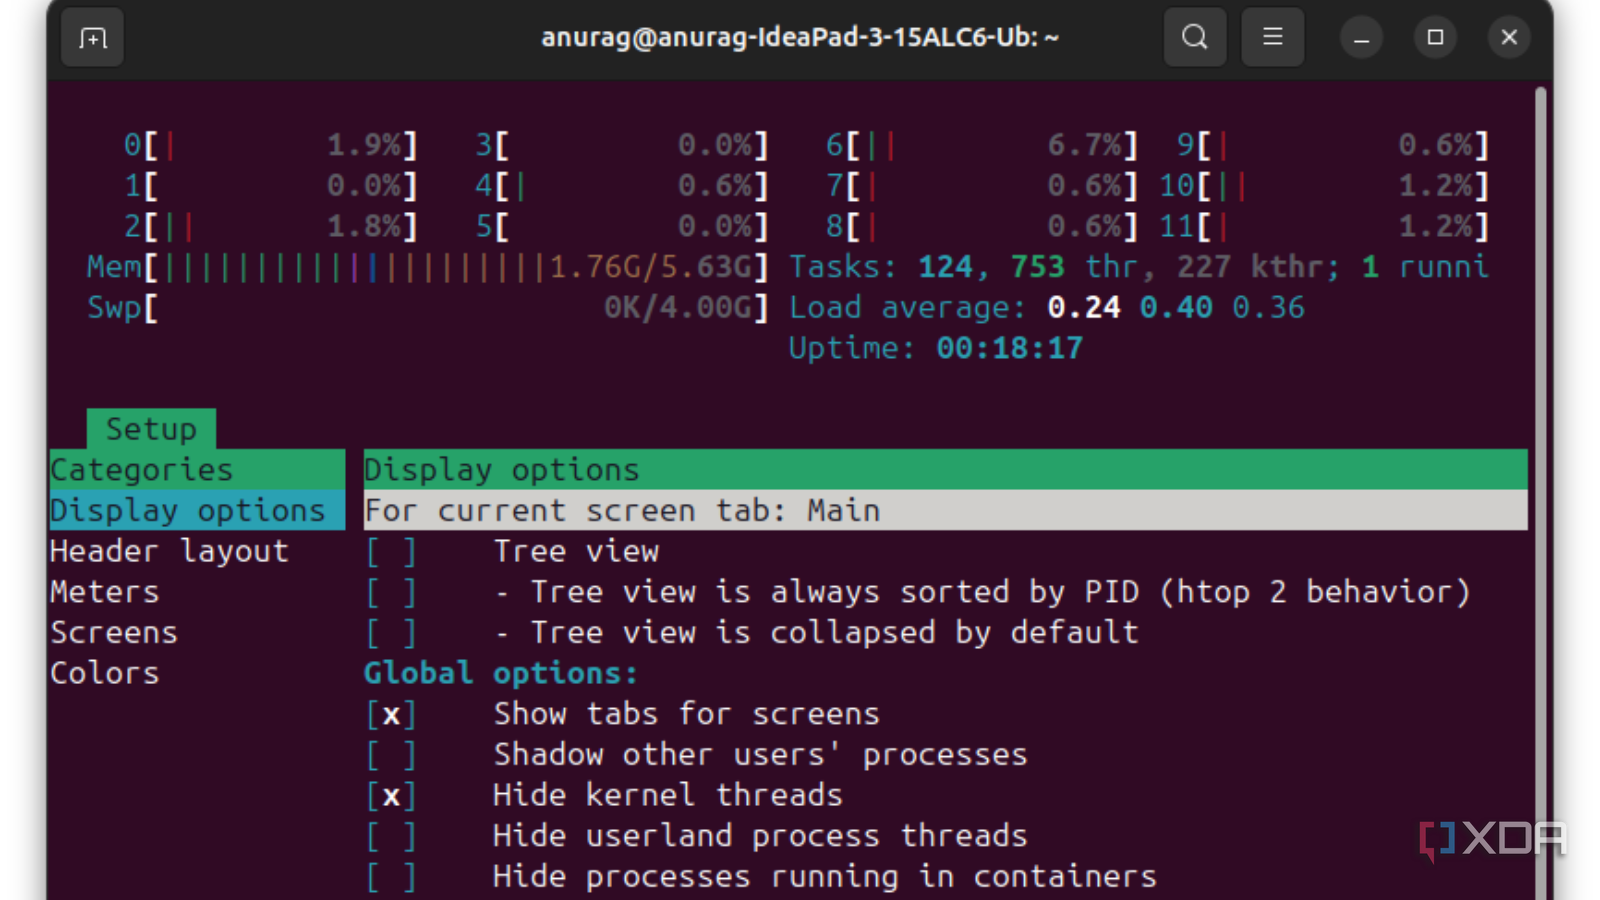Toggle Tree view collapsed by default

[391, 633]
